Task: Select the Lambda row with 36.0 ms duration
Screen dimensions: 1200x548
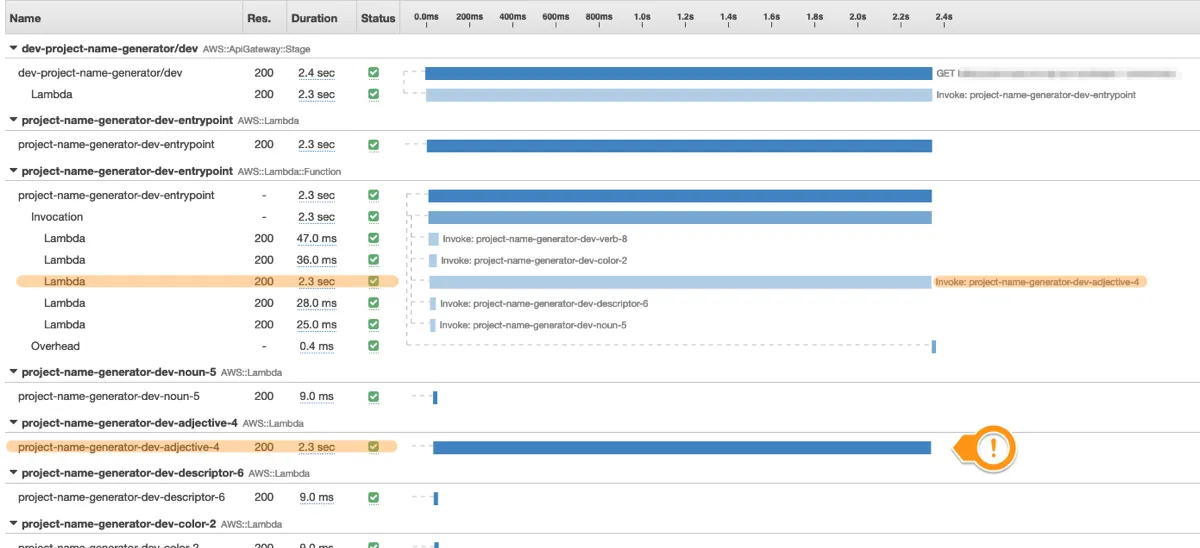Action: pos(64,260)
